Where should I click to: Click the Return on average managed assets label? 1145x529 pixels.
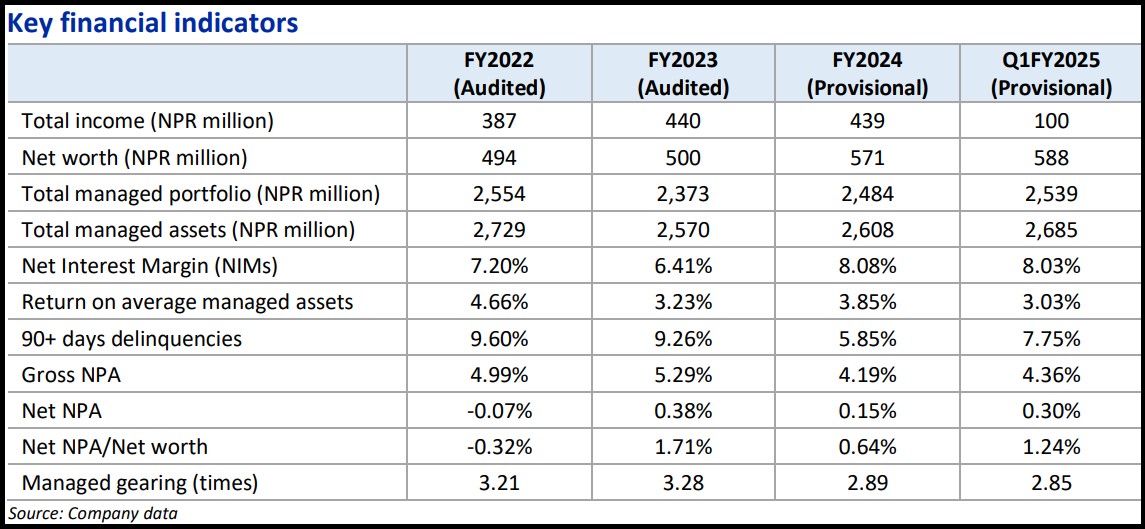[187, 302]
